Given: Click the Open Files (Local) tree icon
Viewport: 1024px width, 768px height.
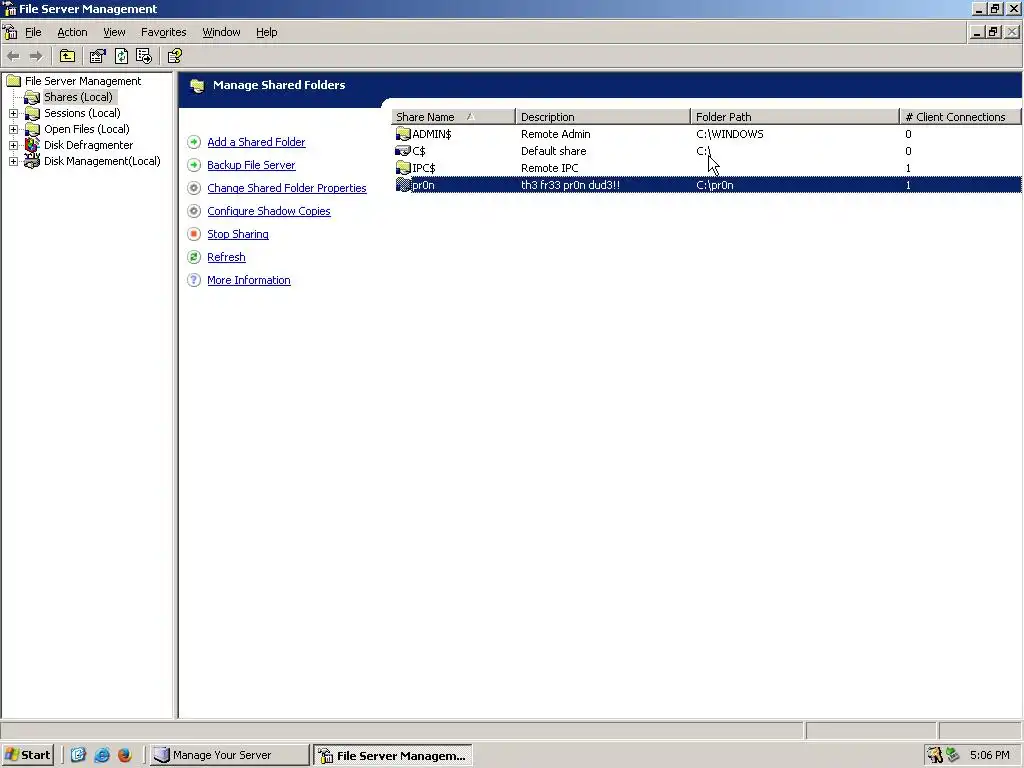Looking at the screenshot, I should [32, 129].
